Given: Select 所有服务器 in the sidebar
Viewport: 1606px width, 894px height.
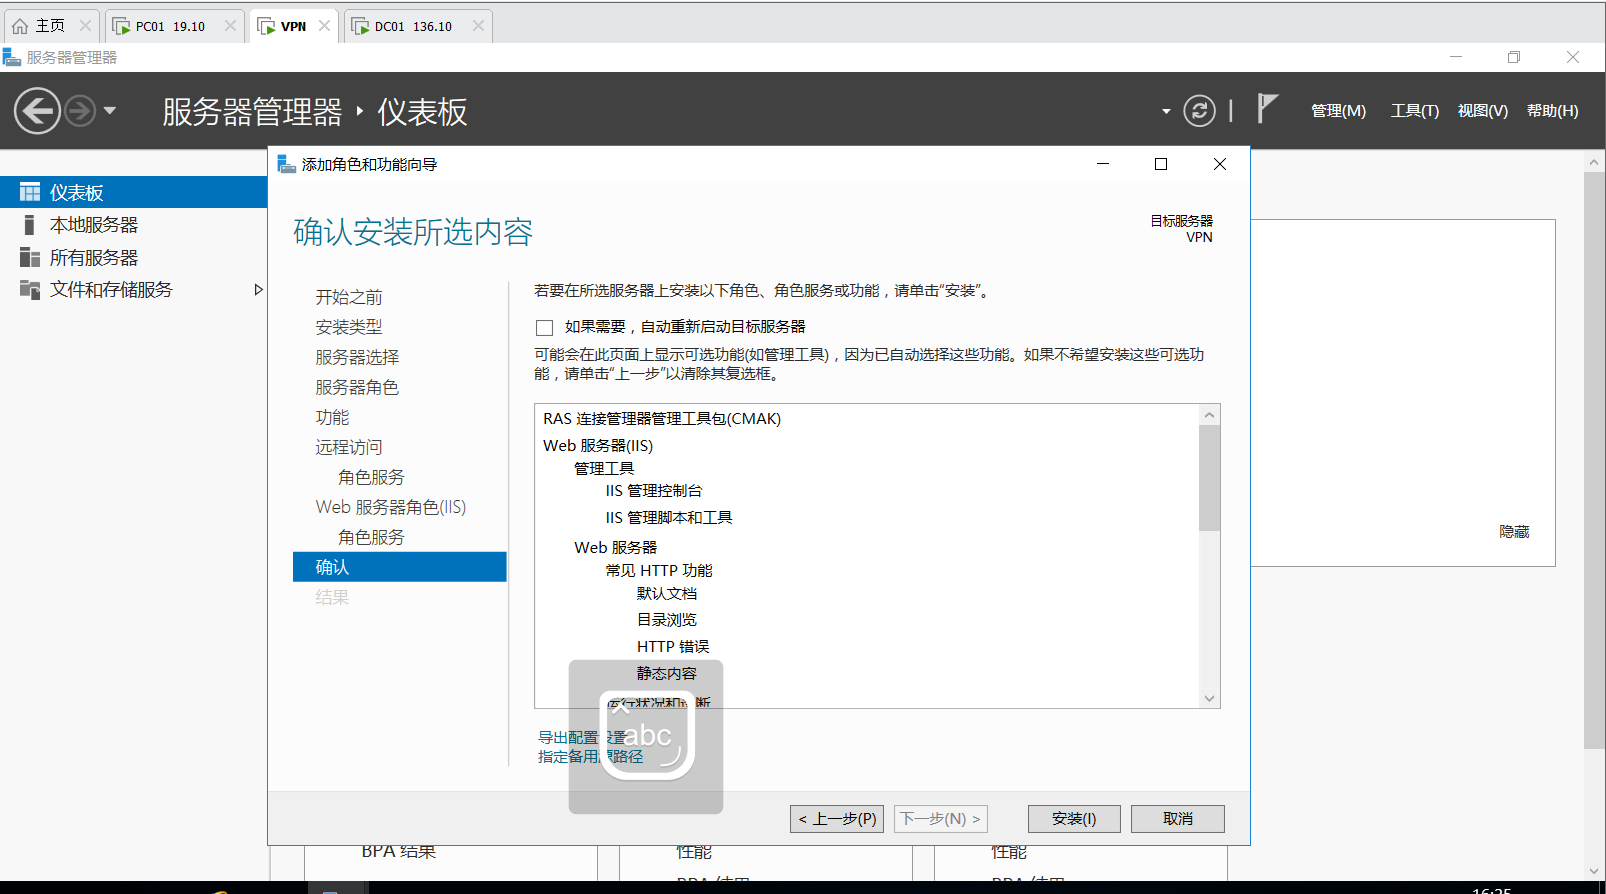Looking at the screenshot, I should pos(94,258).
